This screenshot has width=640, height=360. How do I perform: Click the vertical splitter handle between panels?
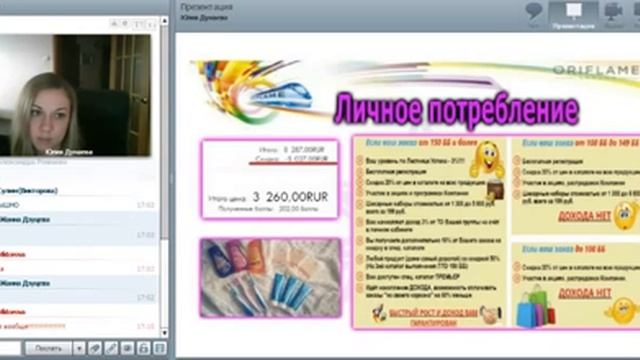[x=172, y=179]
